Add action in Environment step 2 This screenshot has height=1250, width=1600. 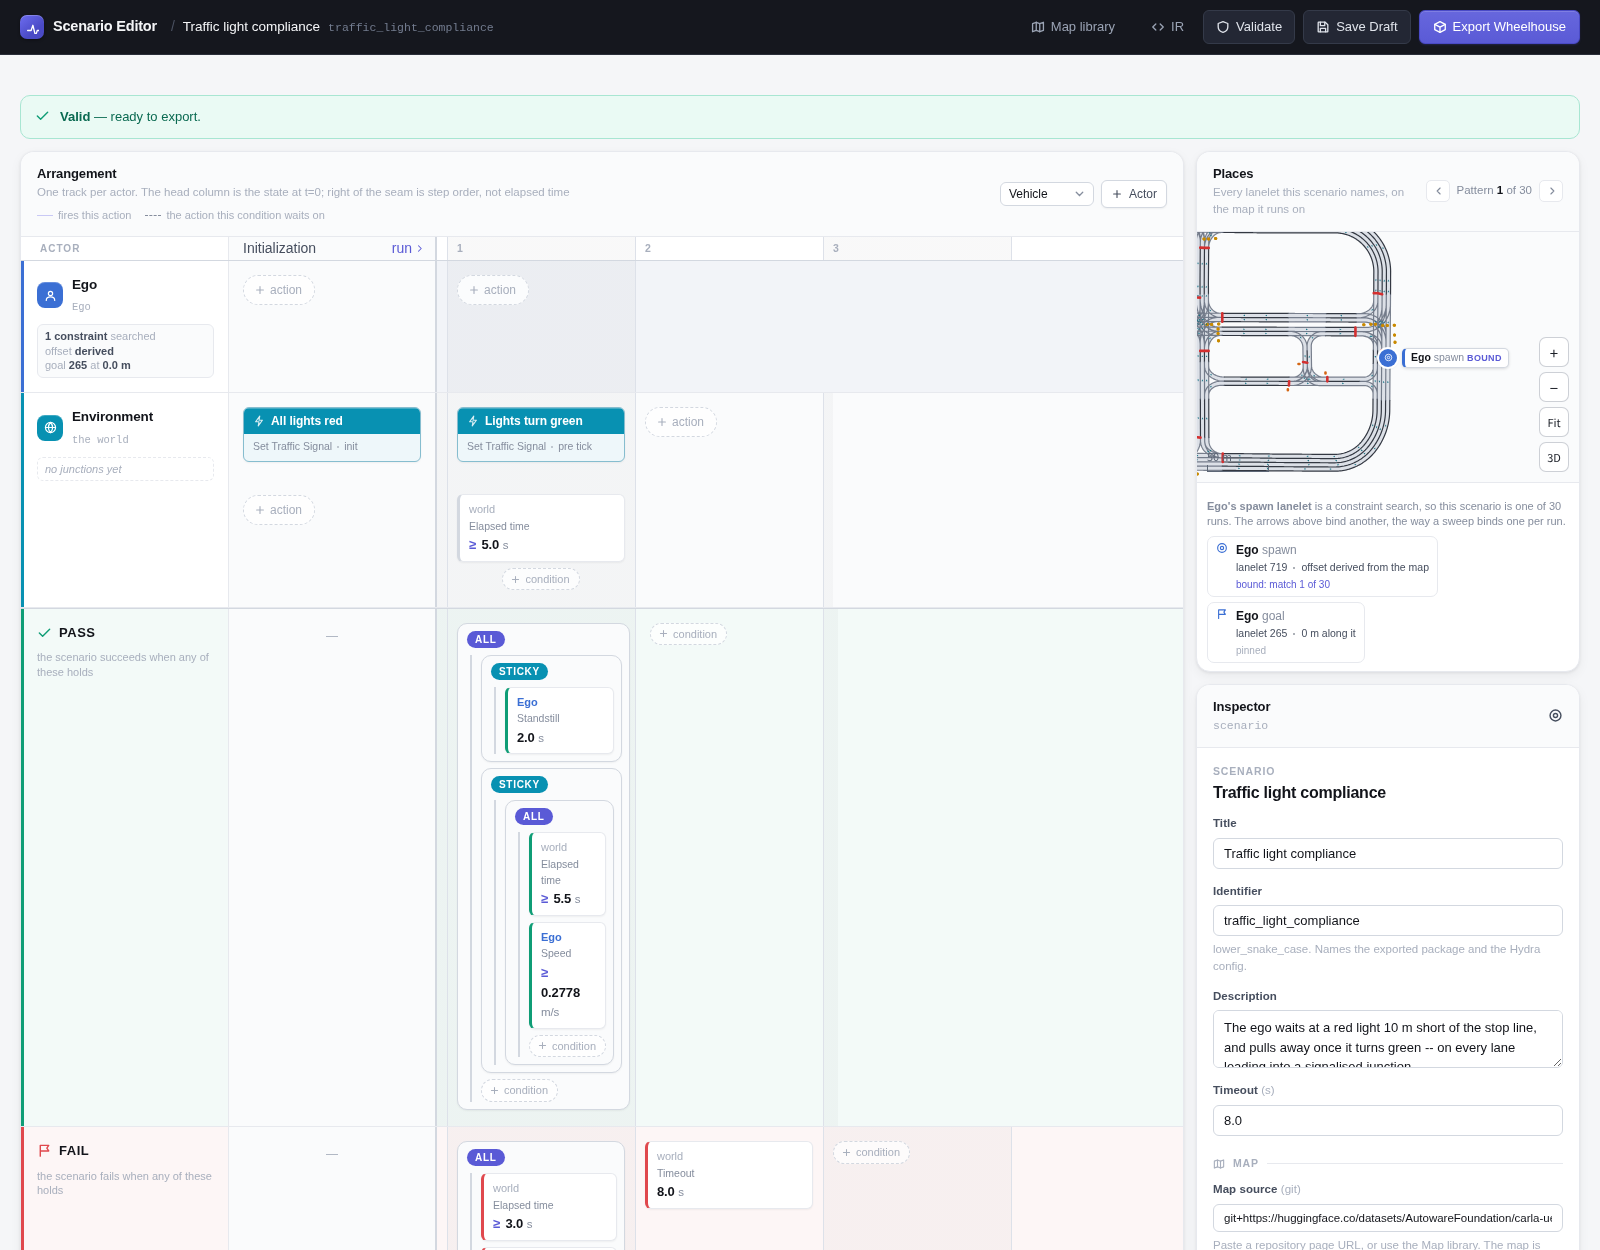[681, 422]
